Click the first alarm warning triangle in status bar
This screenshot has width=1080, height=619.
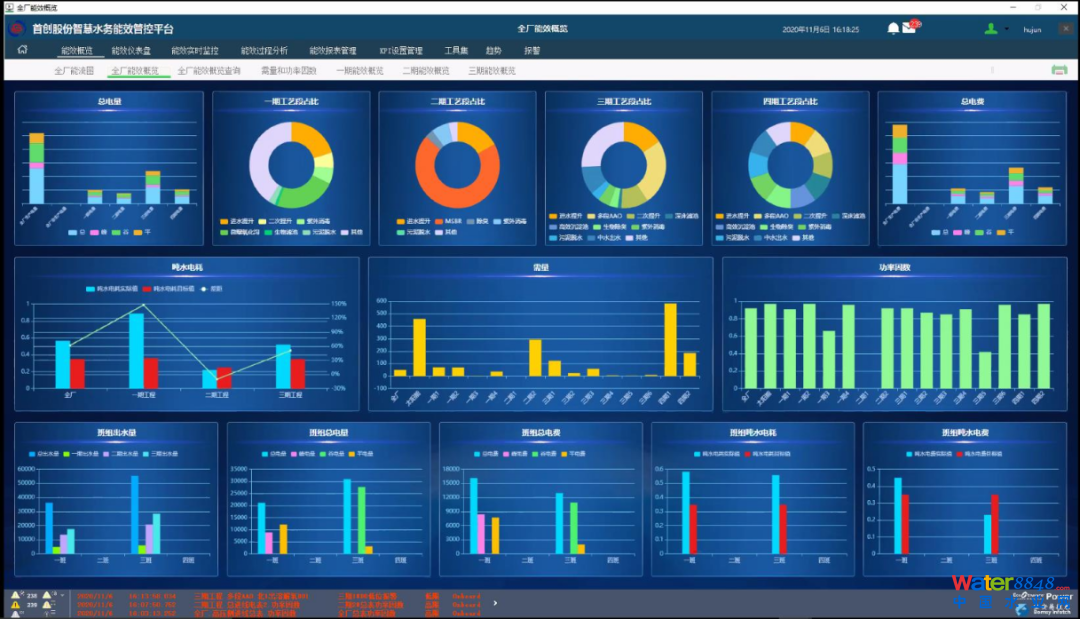(16, 595)
